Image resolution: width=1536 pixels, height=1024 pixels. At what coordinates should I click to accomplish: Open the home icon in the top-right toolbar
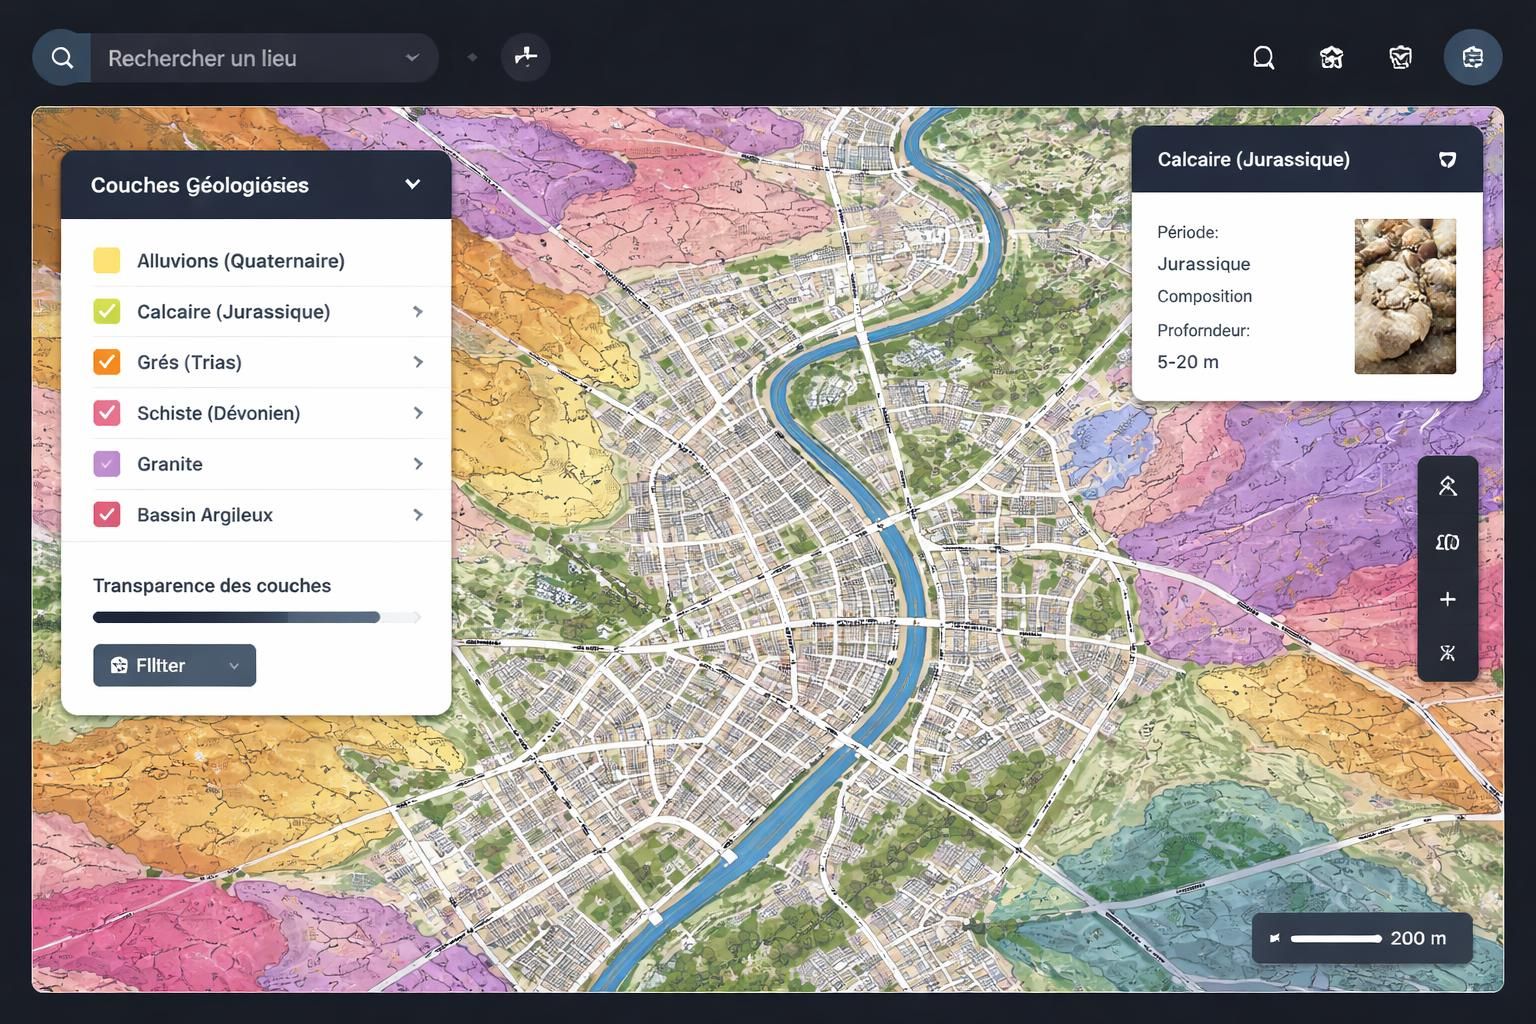pyautogui.click(x=1331, y=57)
